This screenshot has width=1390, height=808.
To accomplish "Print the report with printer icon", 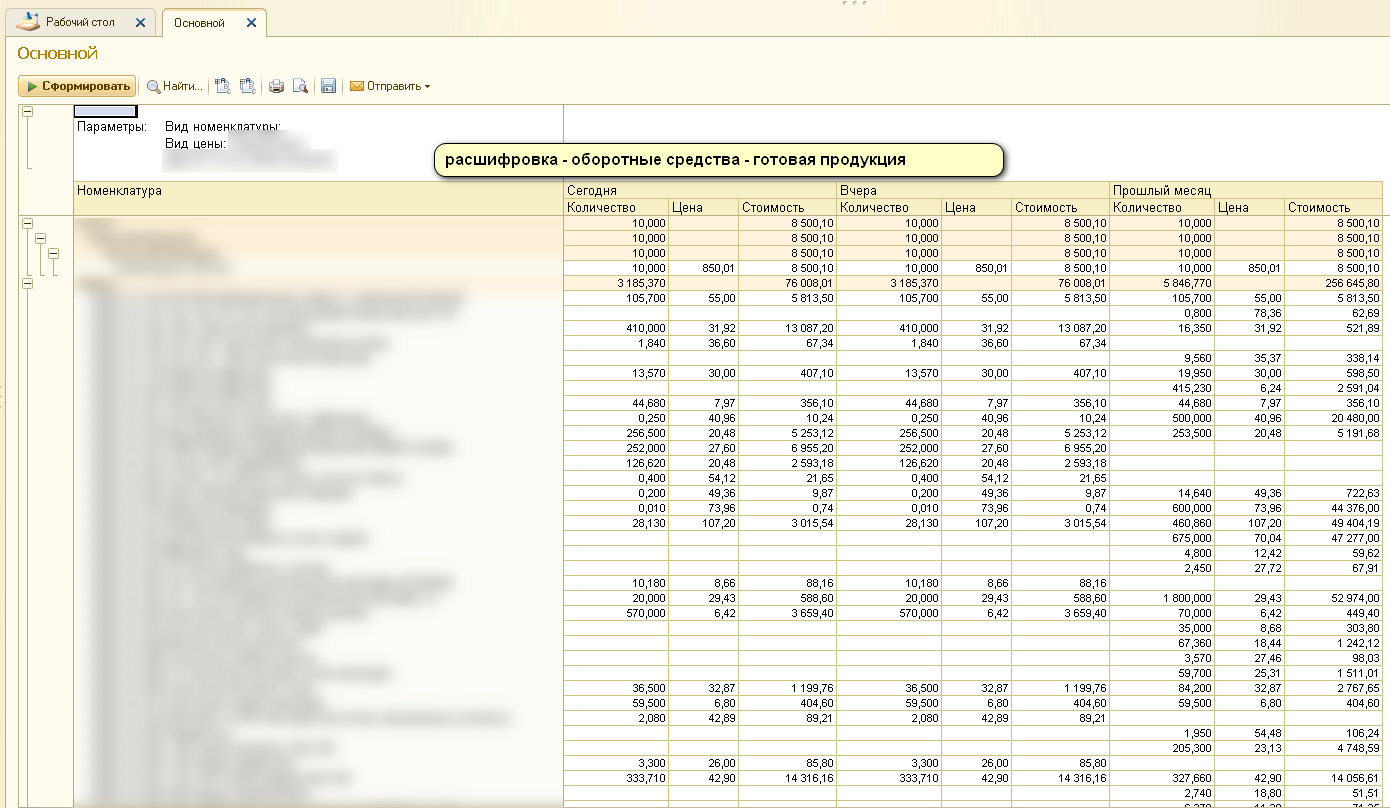I will [277, 87].
